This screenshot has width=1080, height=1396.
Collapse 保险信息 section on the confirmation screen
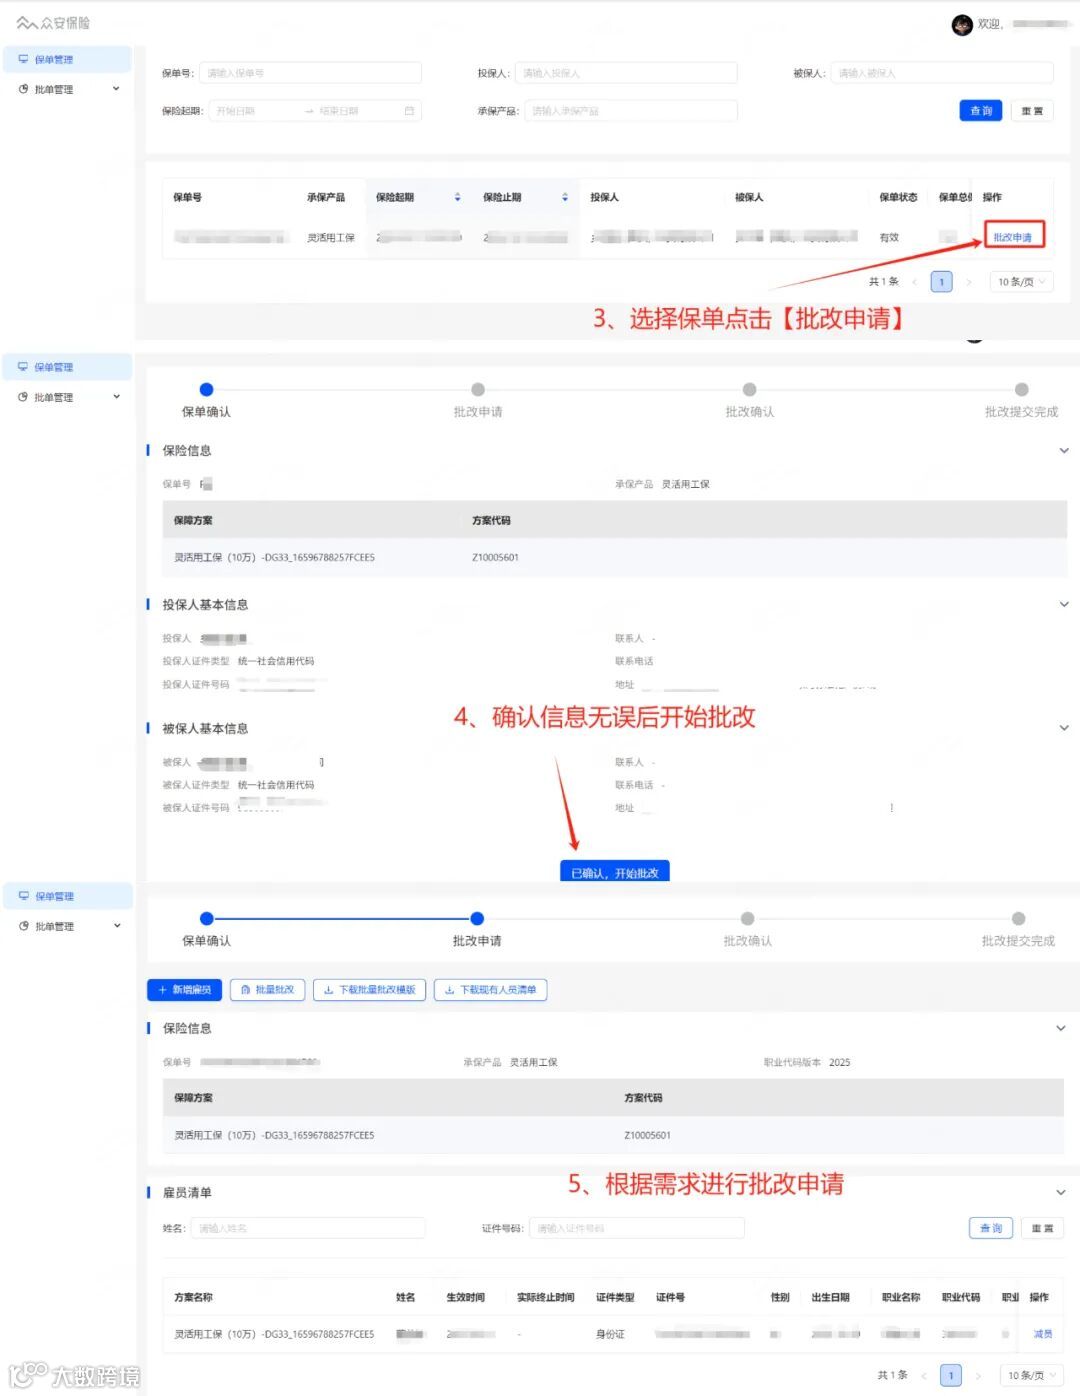click(1064, 451)
